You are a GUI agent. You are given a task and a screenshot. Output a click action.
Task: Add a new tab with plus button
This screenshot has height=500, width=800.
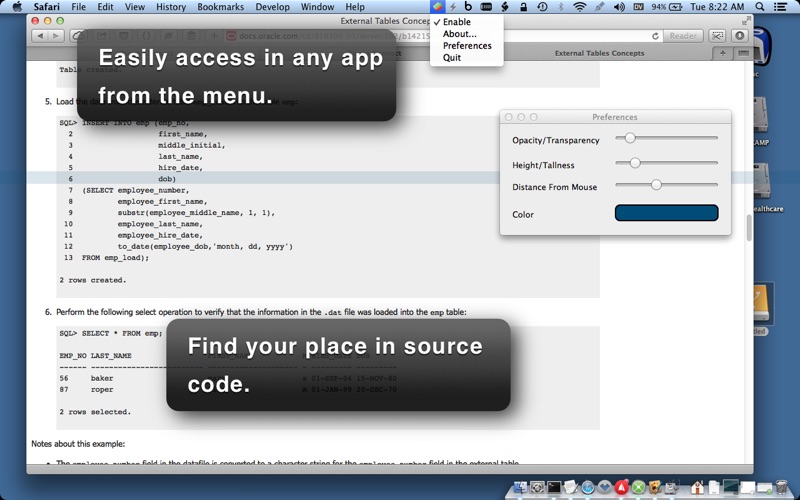722,53
